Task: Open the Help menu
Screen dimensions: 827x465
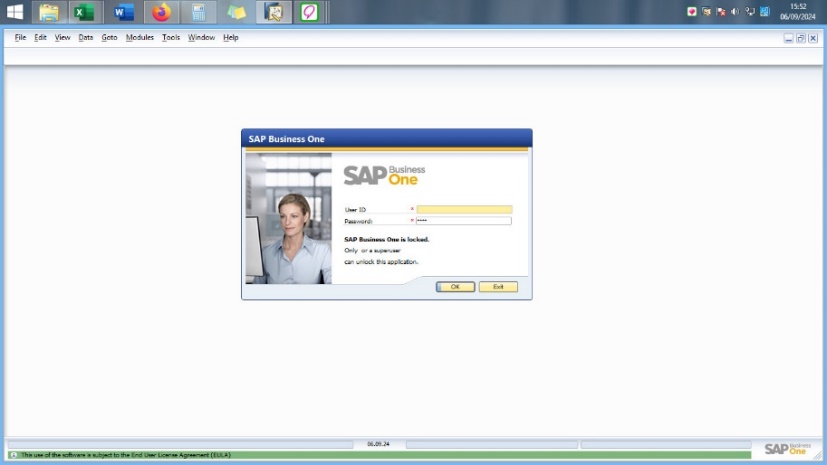Action: click(x=231, y=37)
